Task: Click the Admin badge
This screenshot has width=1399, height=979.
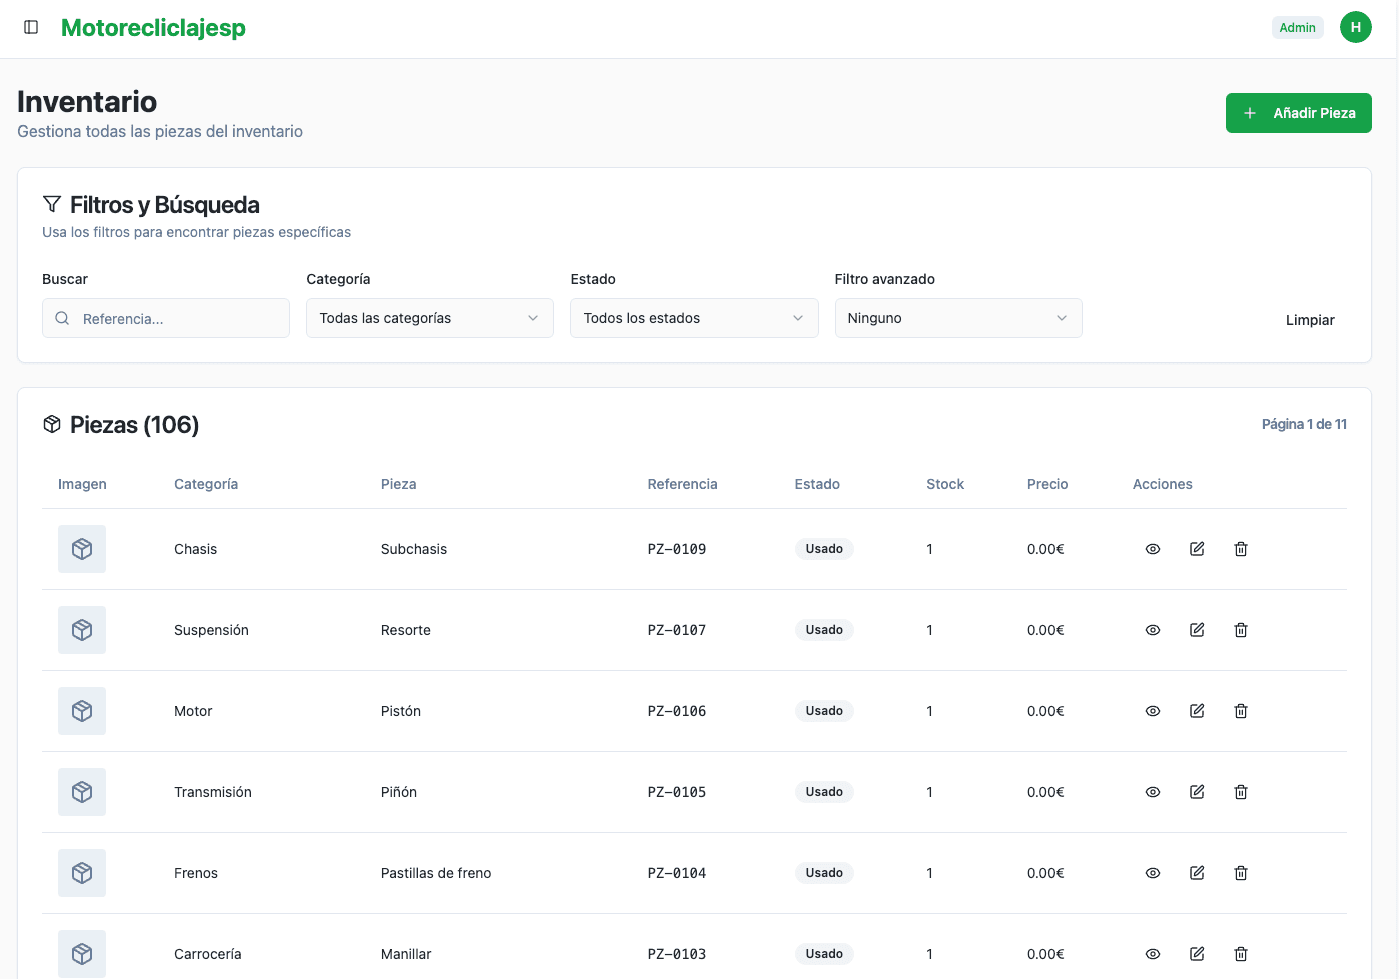Action: click(1297, 28)
